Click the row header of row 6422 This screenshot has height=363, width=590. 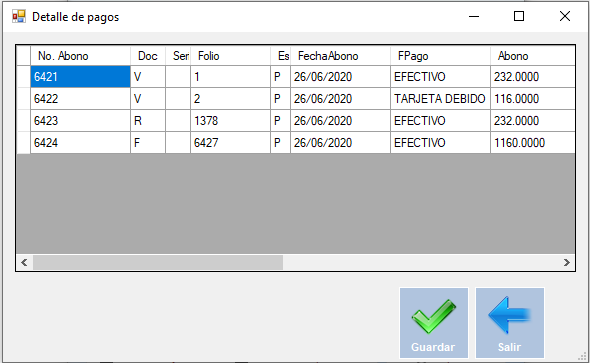click(x=23, y=99)
